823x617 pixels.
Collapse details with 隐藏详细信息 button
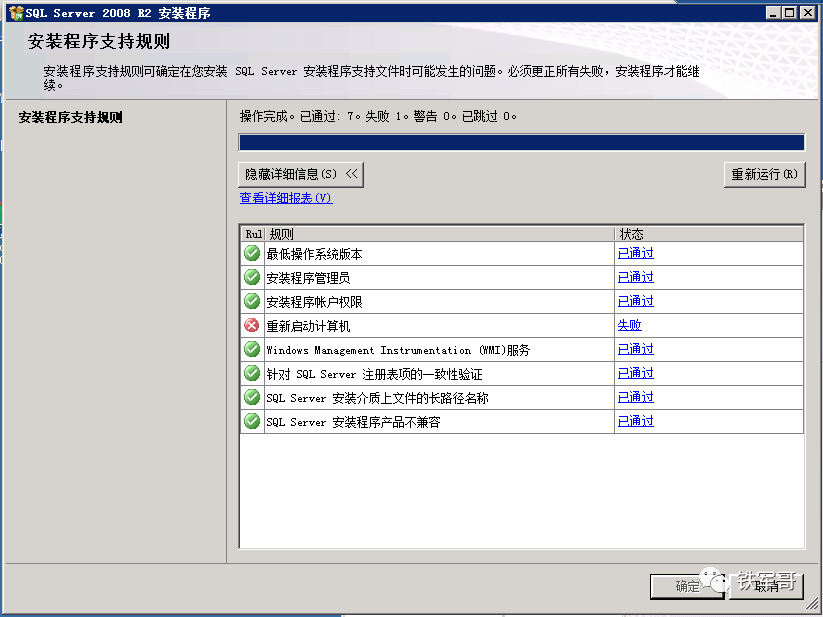[x=301, y=174]
